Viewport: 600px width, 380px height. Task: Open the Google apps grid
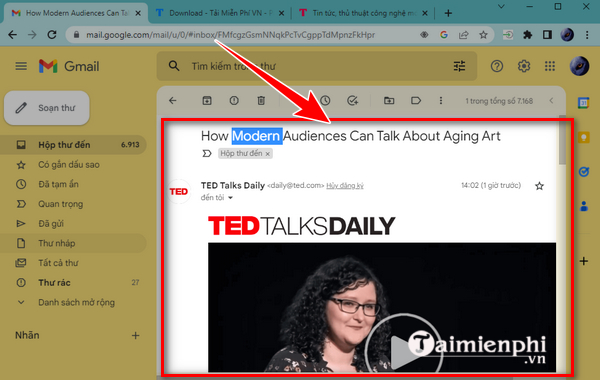click(550, 66)
